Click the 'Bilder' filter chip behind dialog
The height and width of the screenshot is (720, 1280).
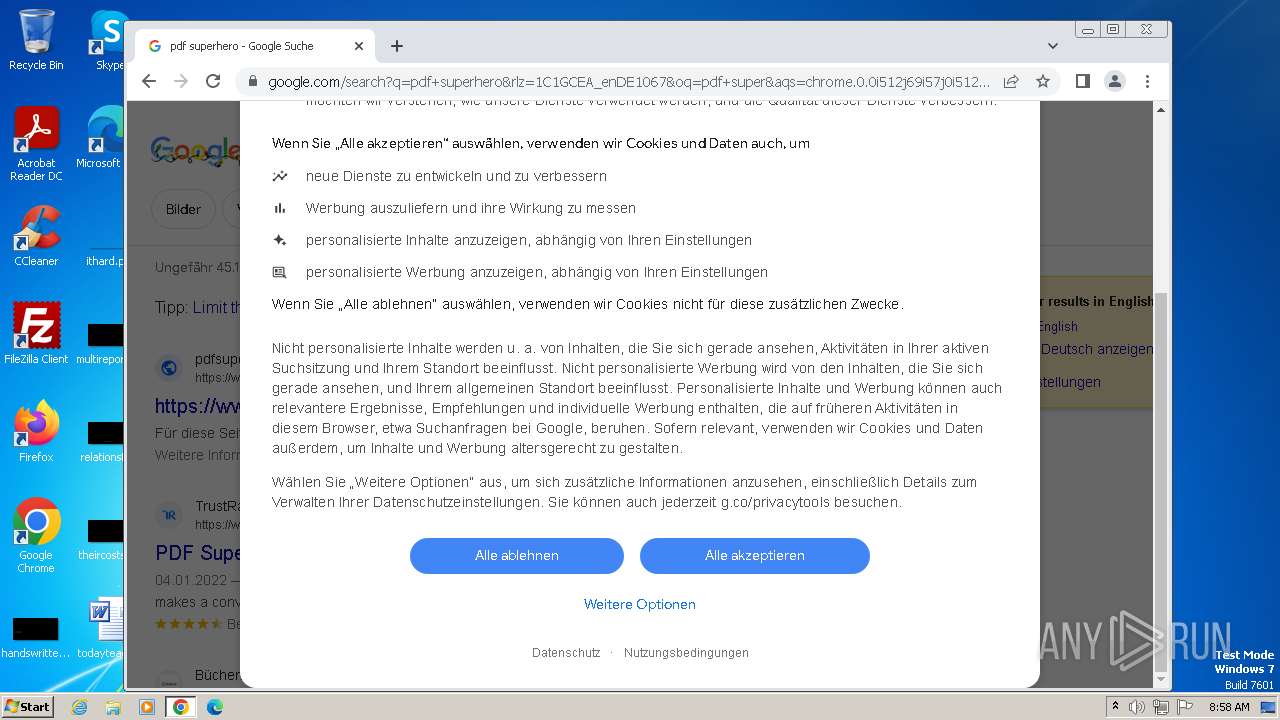(183, 209)
